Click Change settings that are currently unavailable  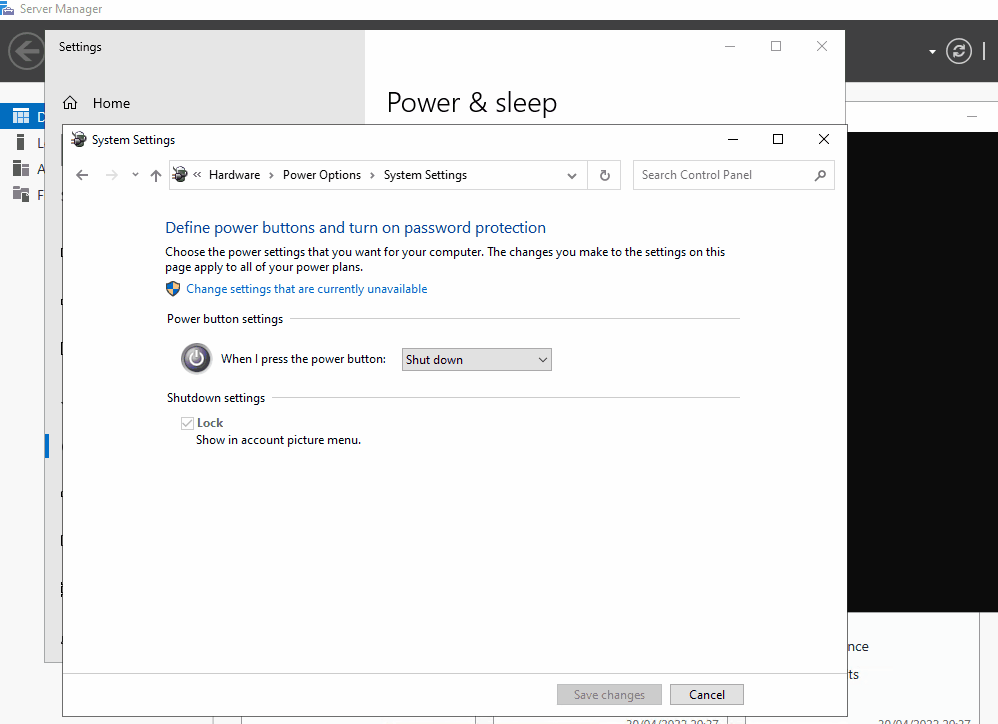306,289
